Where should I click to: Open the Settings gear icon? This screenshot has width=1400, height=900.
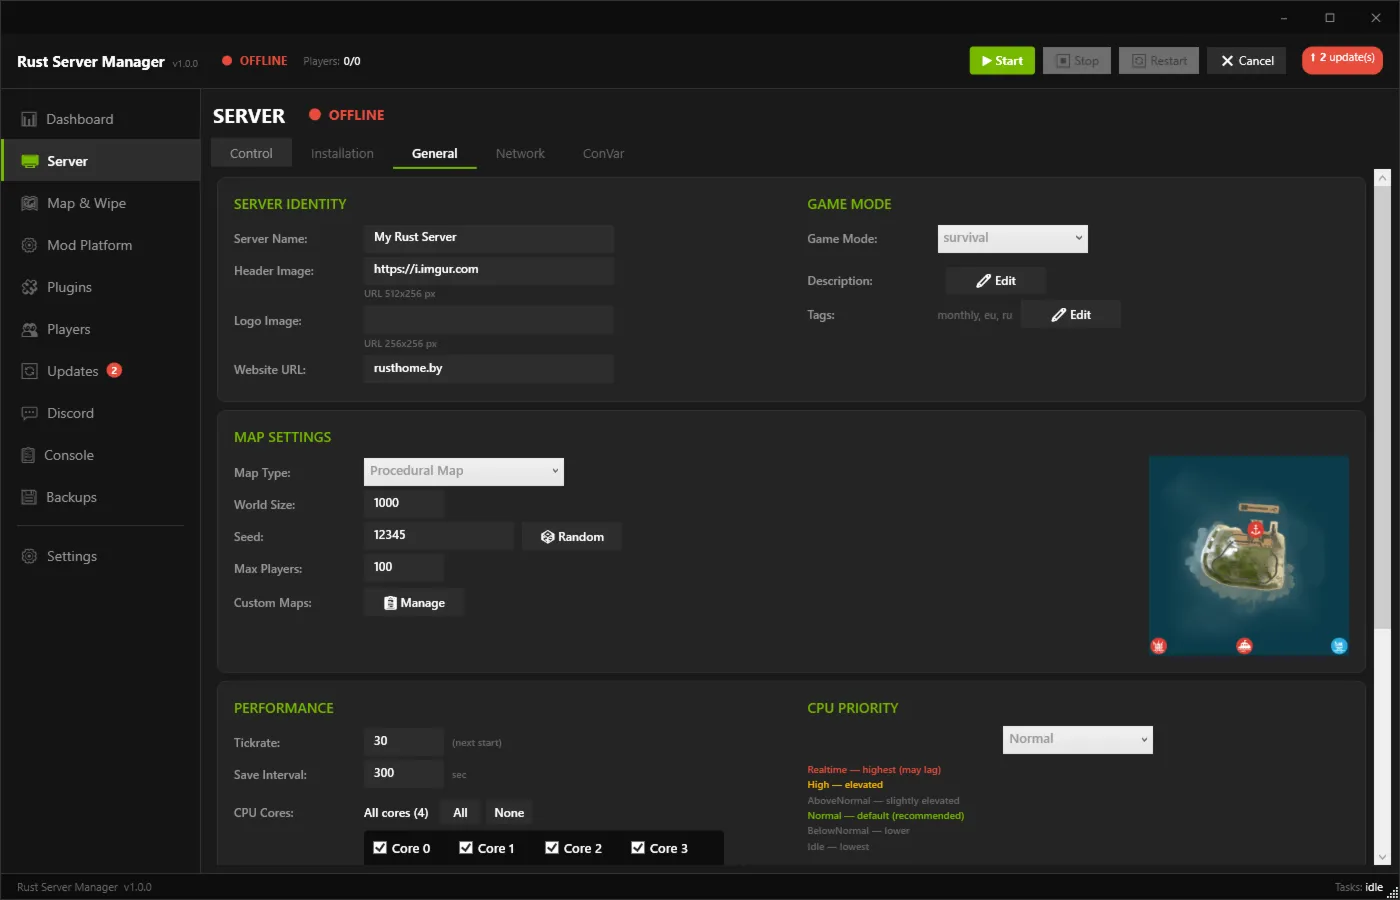[30, 556]
